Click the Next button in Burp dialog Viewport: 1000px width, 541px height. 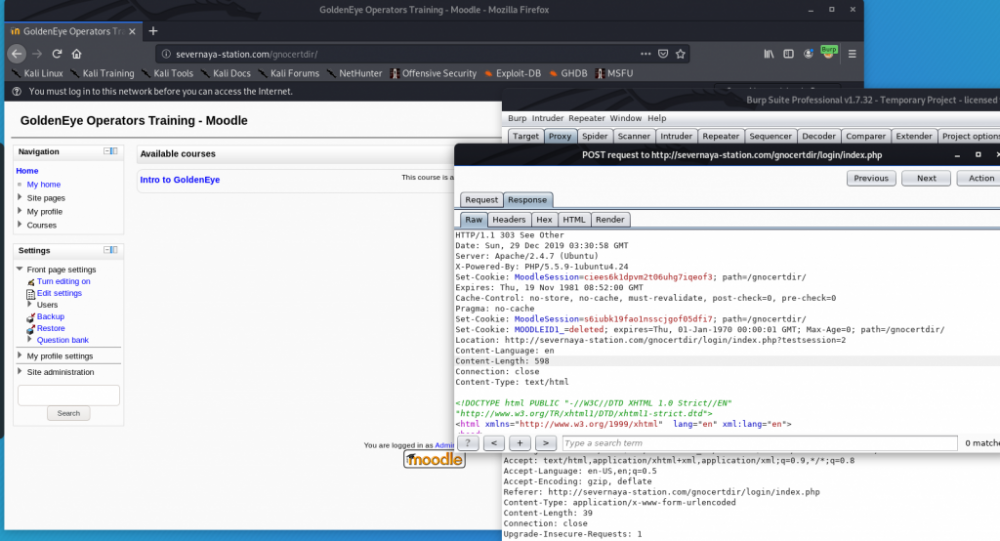(x=927, y=178)
